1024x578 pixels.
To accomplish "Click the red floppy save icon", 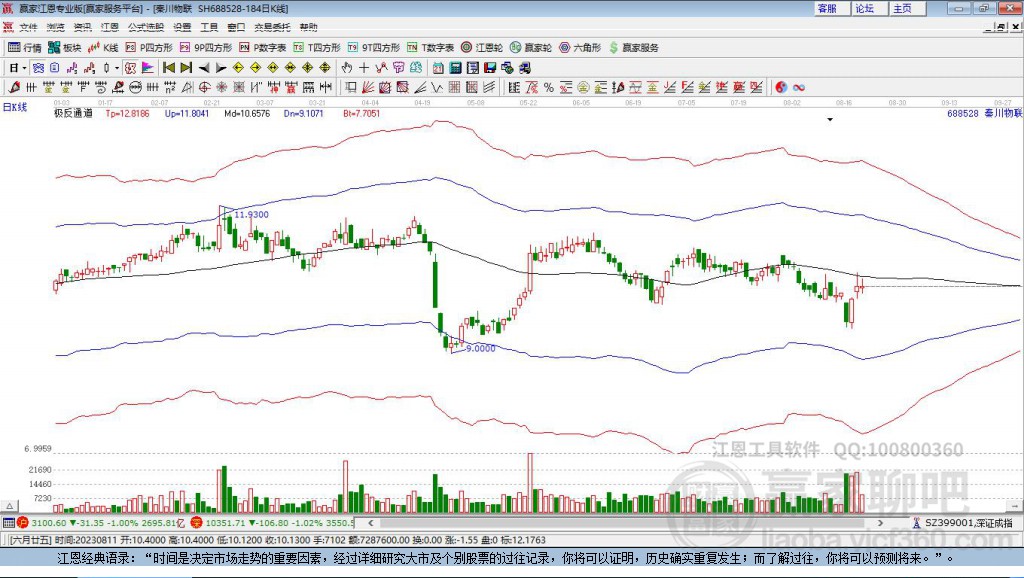I will pyautogui.click(x=490, y=68).
